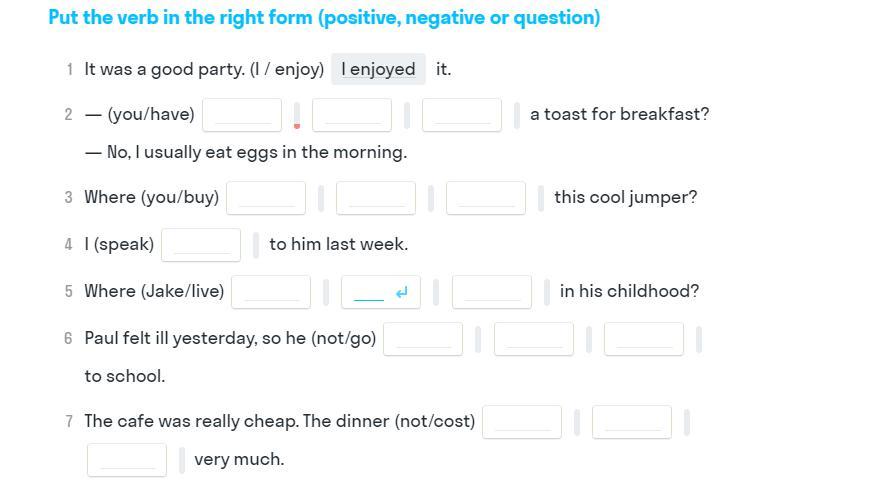Screen dimensions: 886x492
Task: Click first blank after 'he (not/go)'
Action: (423, 339)
